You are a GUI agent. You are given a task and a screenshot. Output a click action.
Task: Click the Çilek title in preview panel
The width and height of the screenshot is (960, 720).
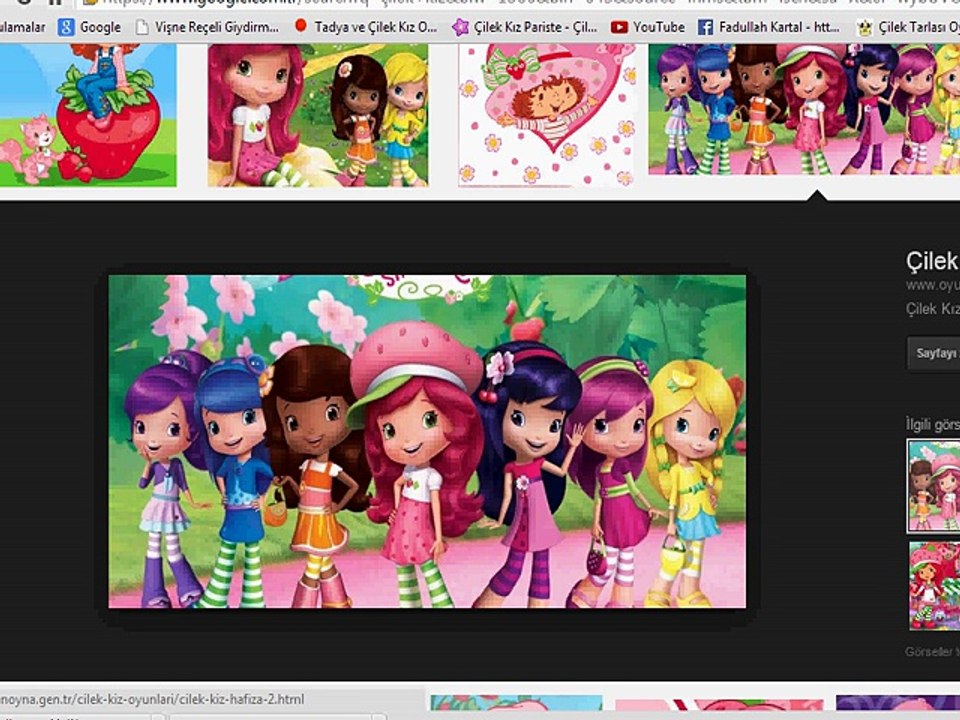point(932,261)
